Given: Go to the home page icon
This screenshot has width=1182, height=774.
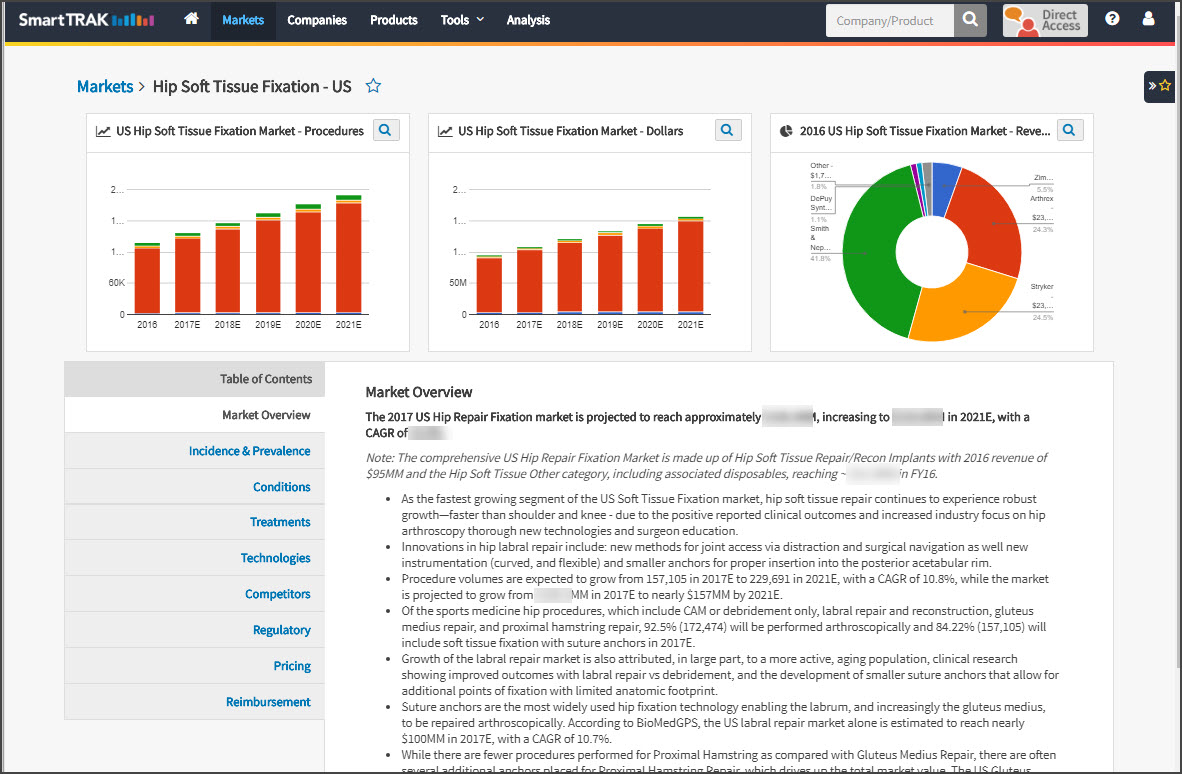Looking at the screenshot, I should 191,19.
